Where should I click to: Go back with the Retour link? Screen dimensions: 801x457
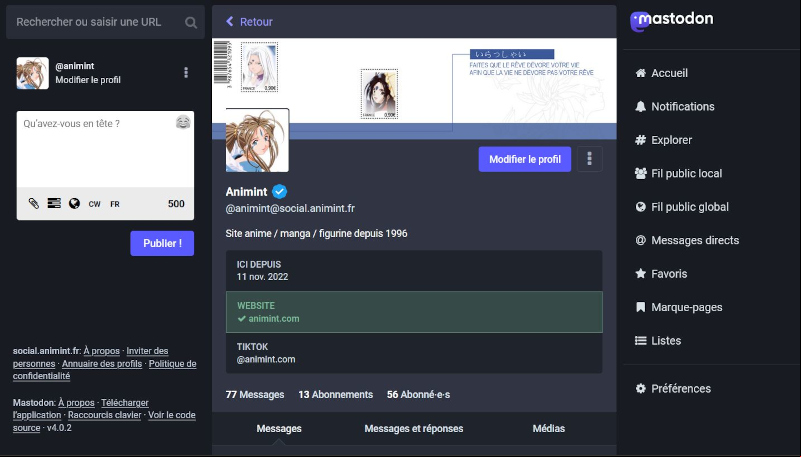[249, 22]
